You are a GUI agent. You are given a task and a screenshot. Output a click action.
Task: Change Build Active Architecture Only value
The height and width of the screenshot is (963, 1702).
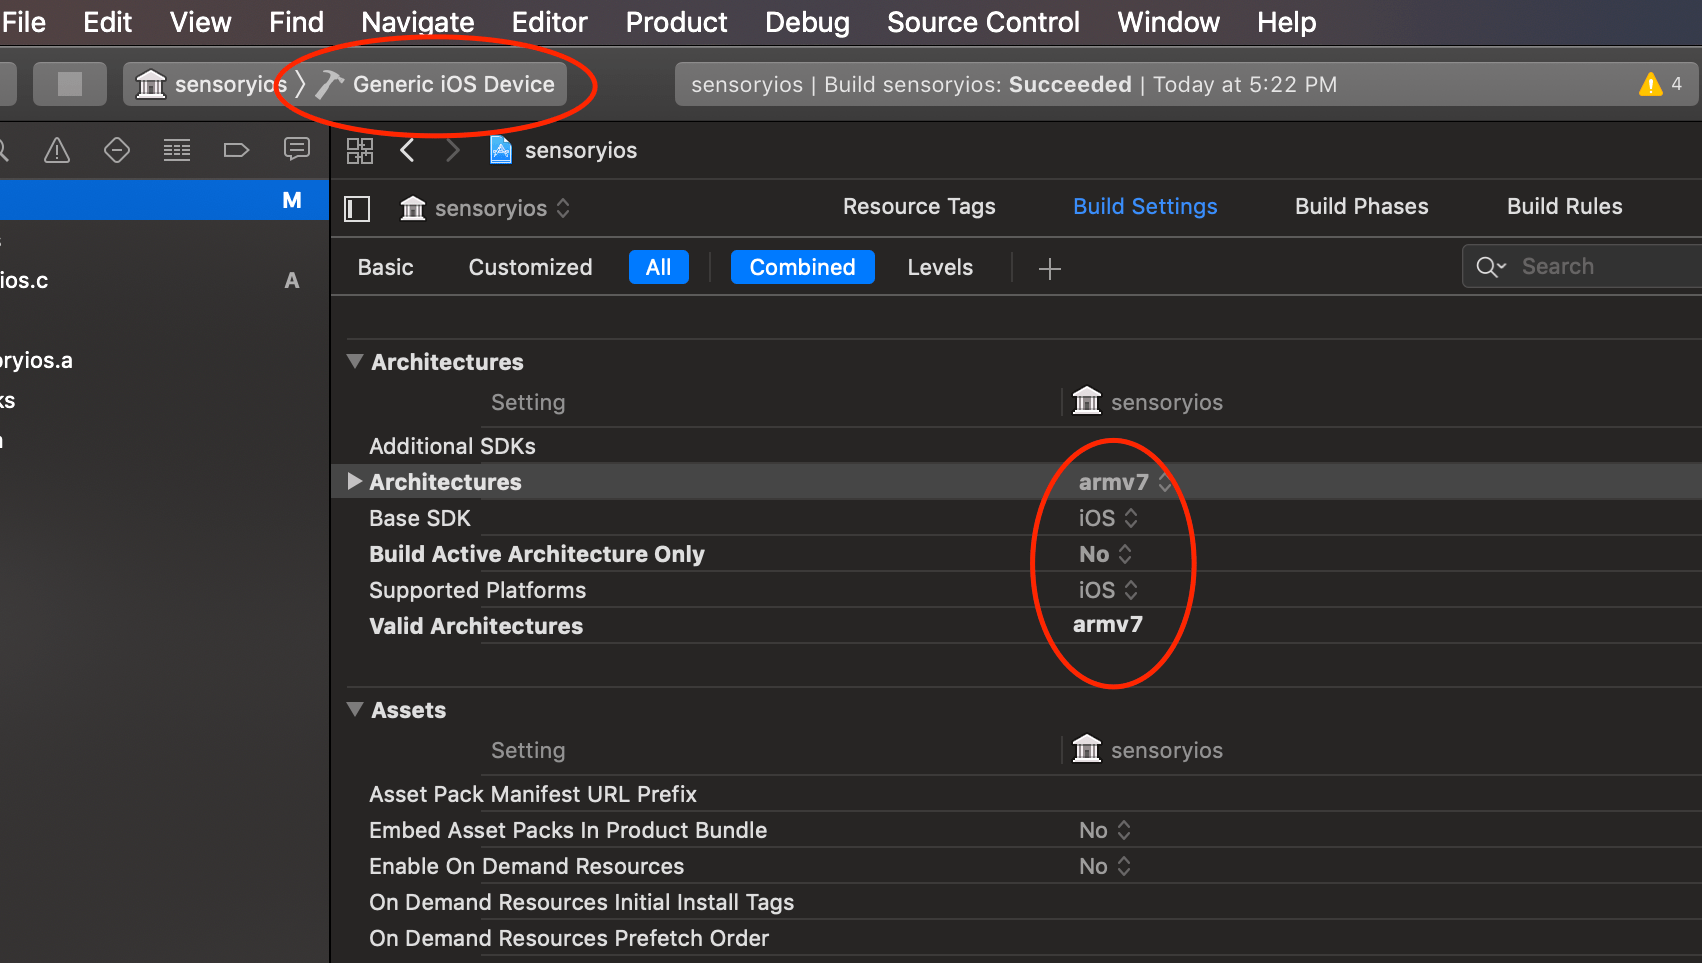1105,554
